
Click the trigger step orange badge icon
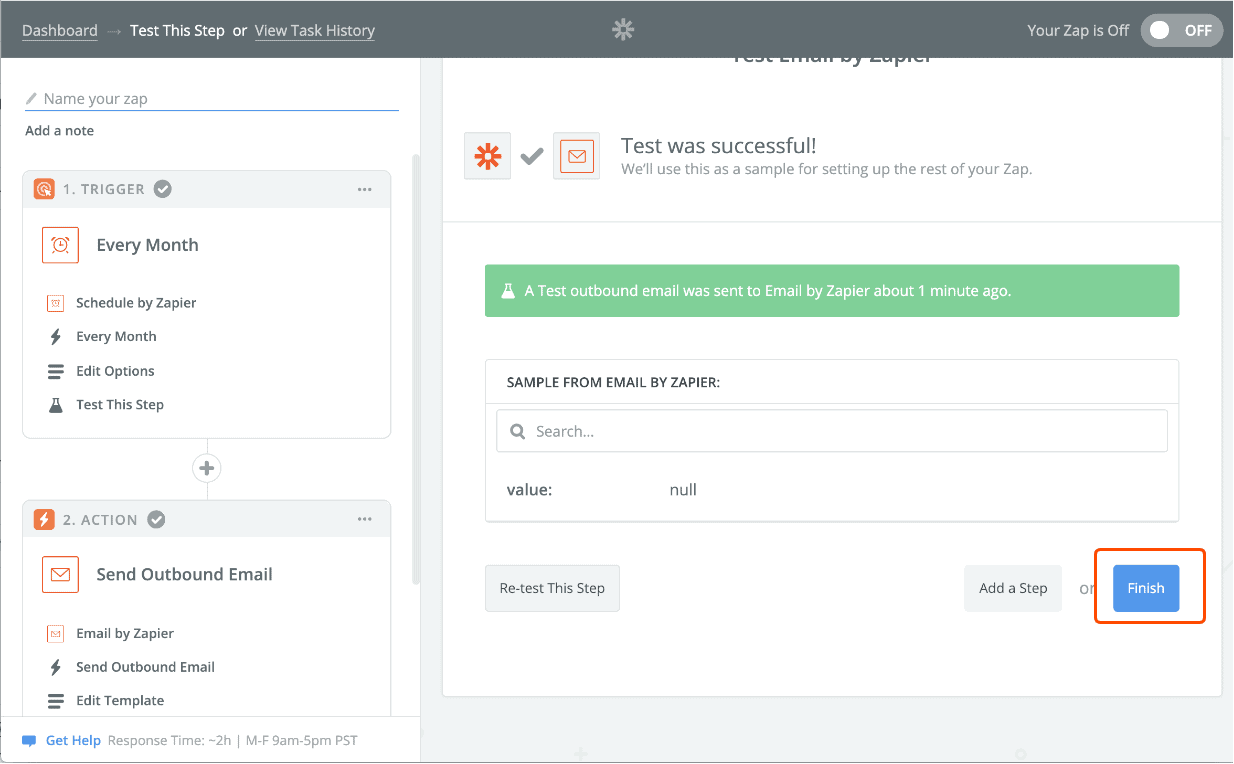pos(44,189)
